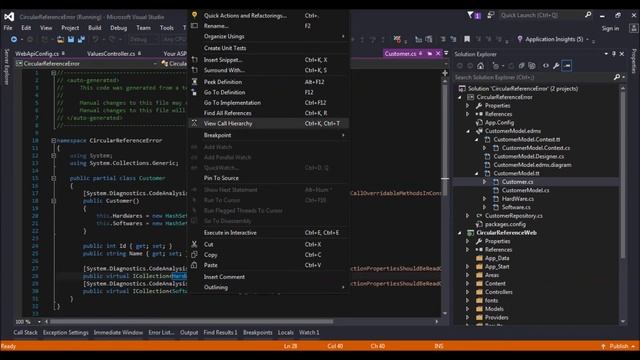
Task: Click Solution Explorer Home icon
Action: (x=480, y=65)
